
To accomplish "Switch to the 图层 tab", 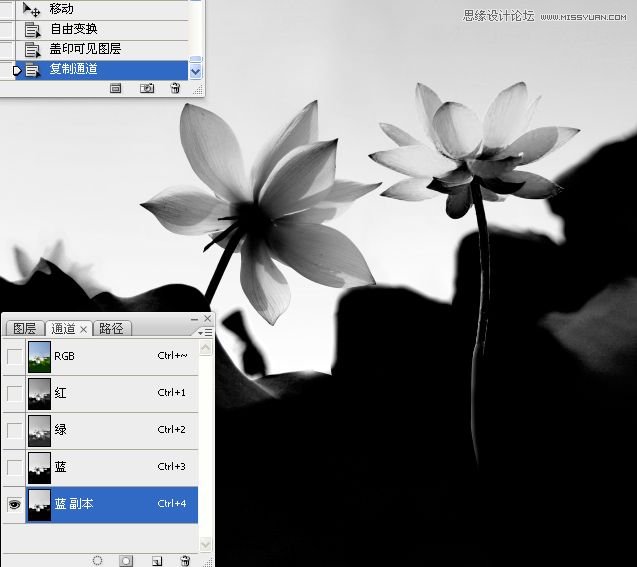I will (24, 328).
